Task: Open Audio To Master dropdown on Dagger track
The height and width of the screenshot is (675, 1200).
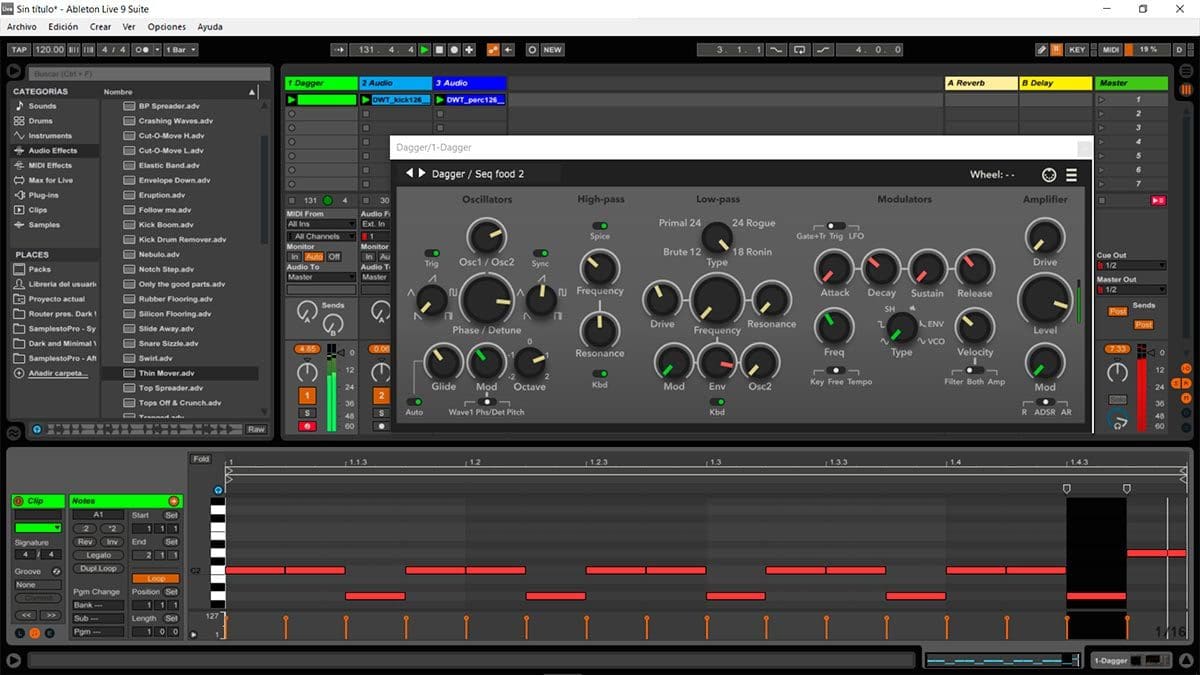Action: coord(321,277)
